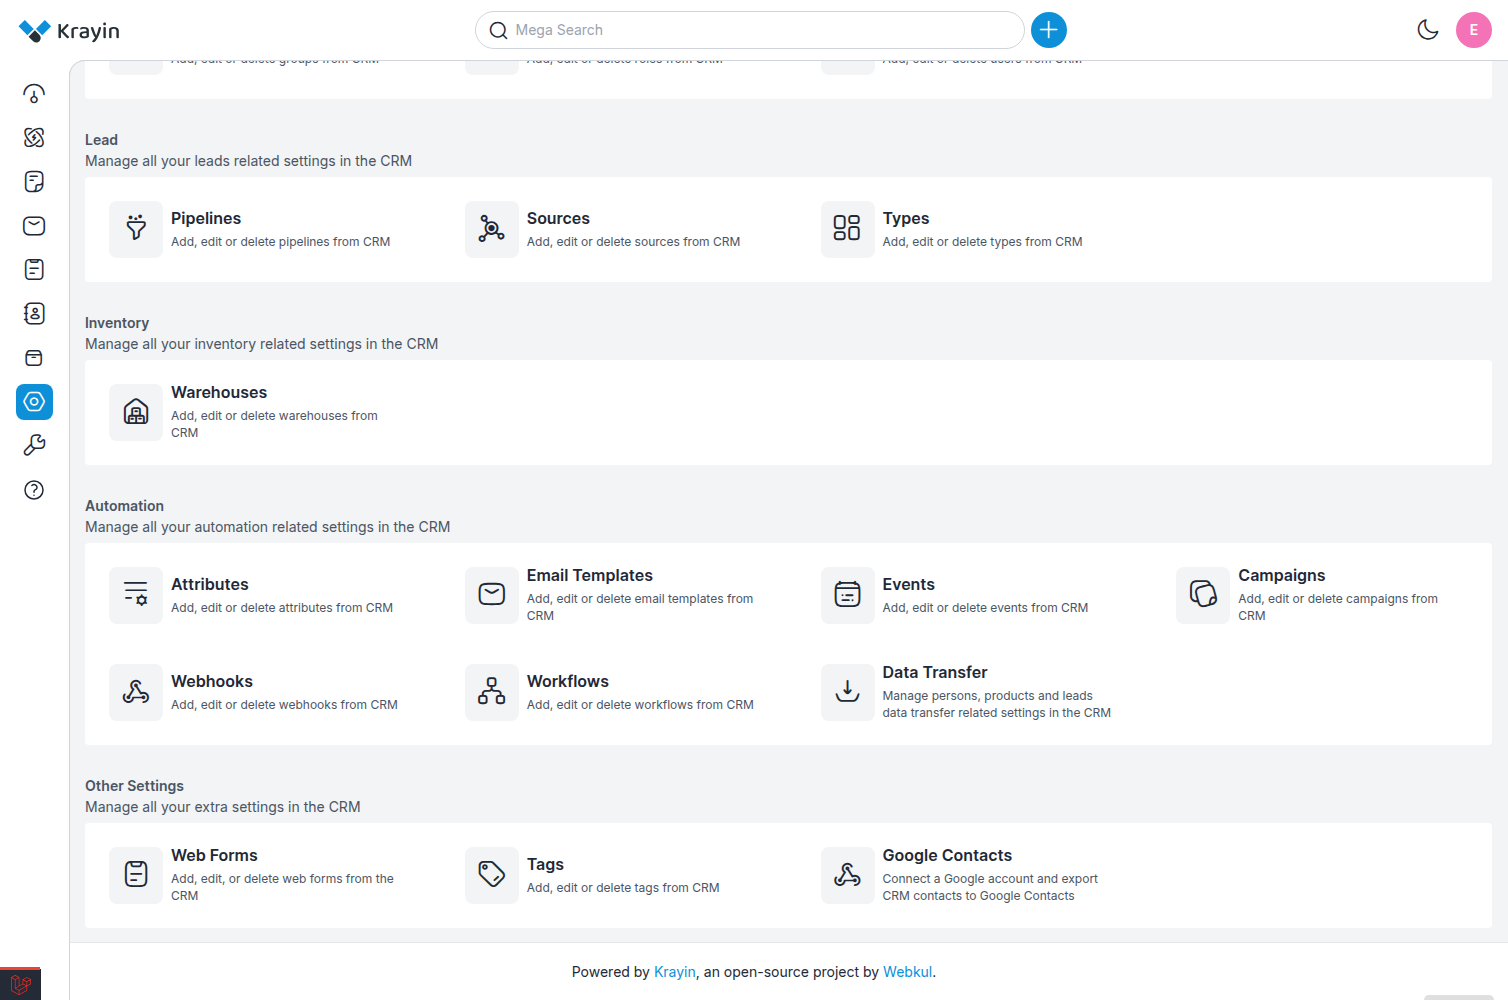Open the Help question mark icon
1508x1000 pixels.
[x=34, y=490]
